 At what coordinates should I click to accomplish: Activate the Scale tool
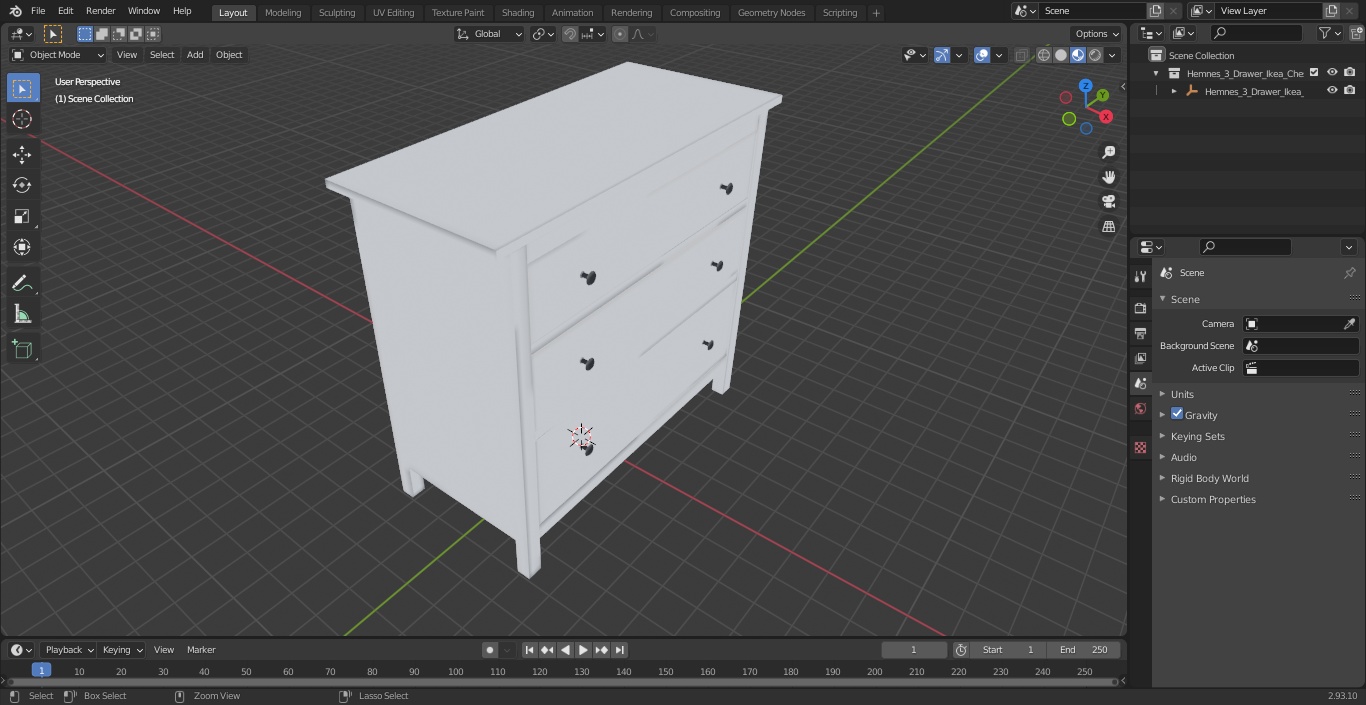click(22, 216)
